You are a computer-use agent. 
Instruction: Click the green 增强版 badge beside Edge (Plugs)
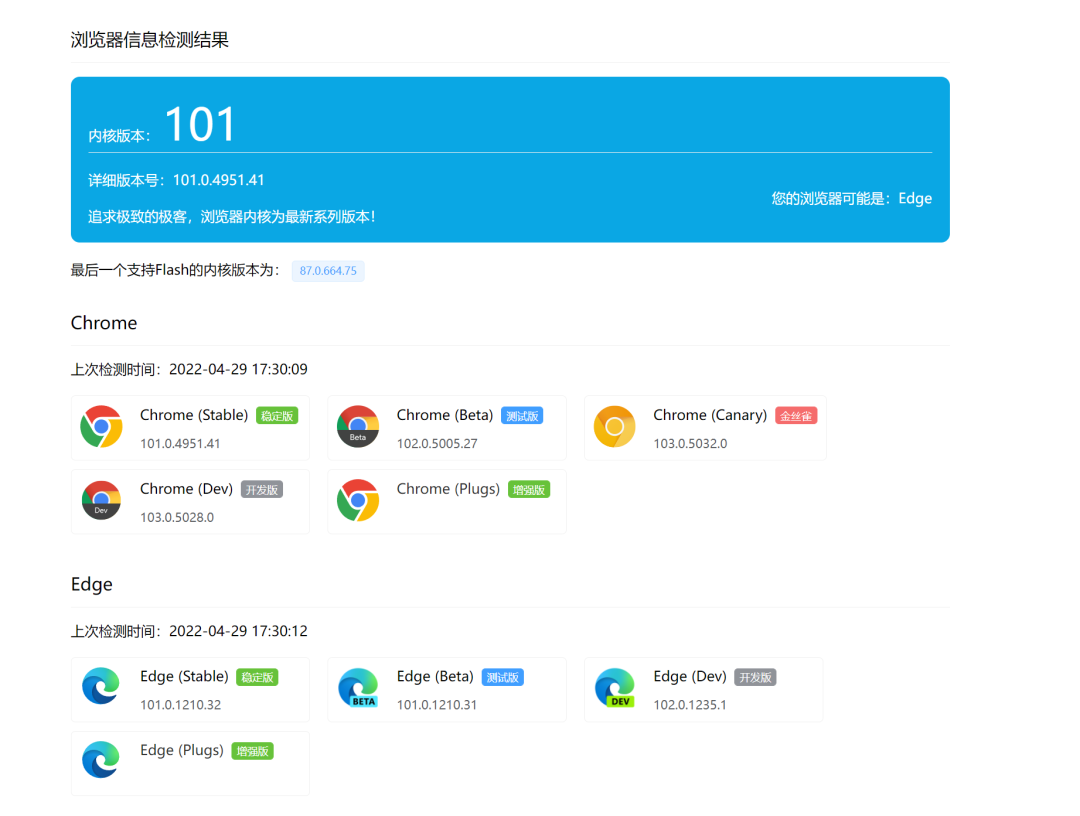(253, 751)
